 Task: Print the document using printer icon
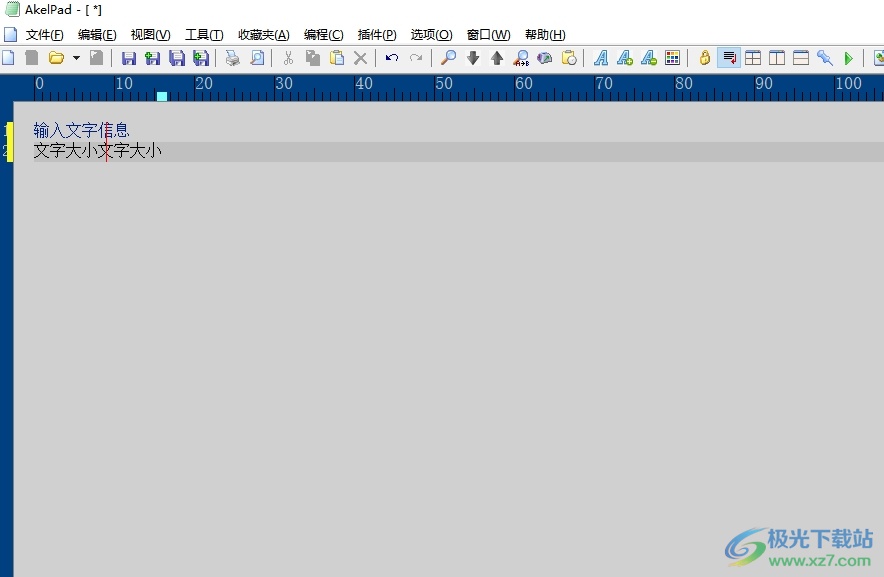tap(232, 58)
